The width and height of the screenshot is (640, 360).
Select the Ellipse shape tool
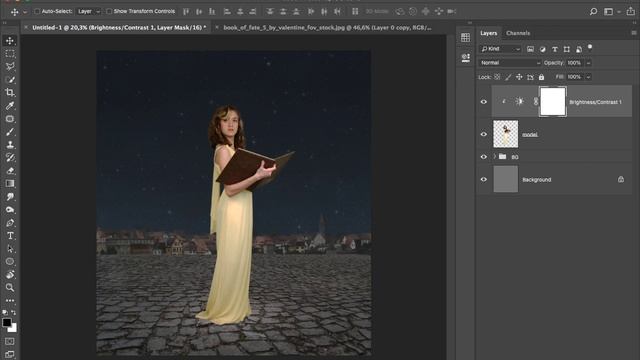[10, 262]
